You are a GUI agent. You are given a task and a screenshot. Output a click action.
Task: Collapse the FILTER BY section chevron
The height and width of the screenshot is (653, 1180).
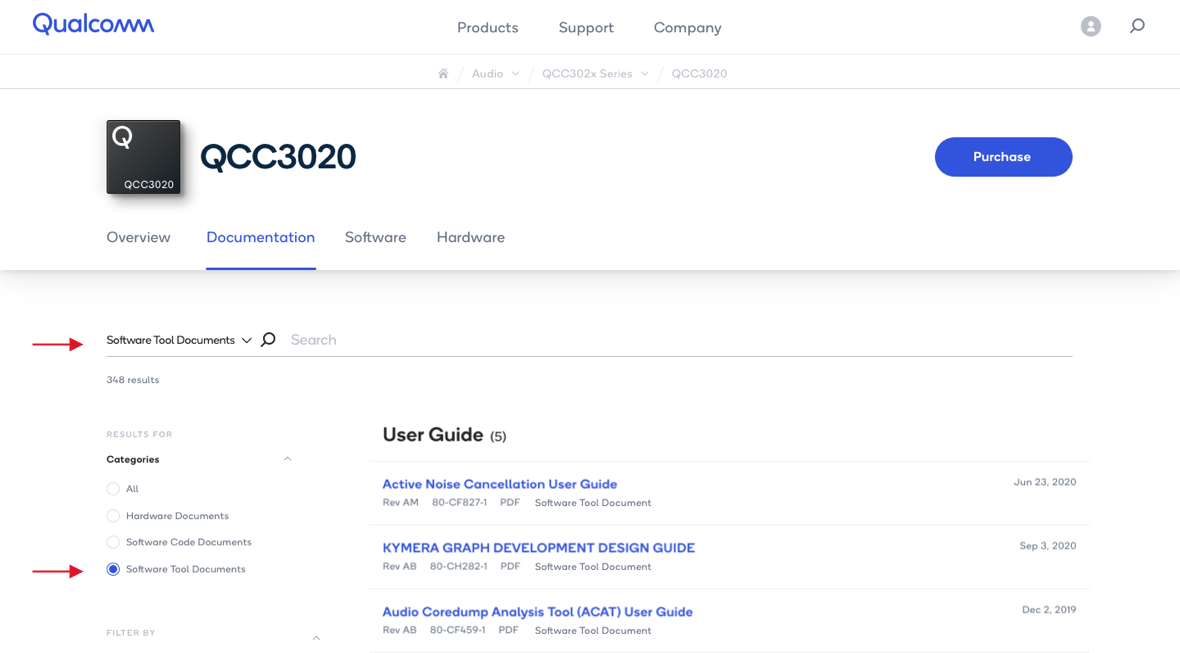click(316, 636)
